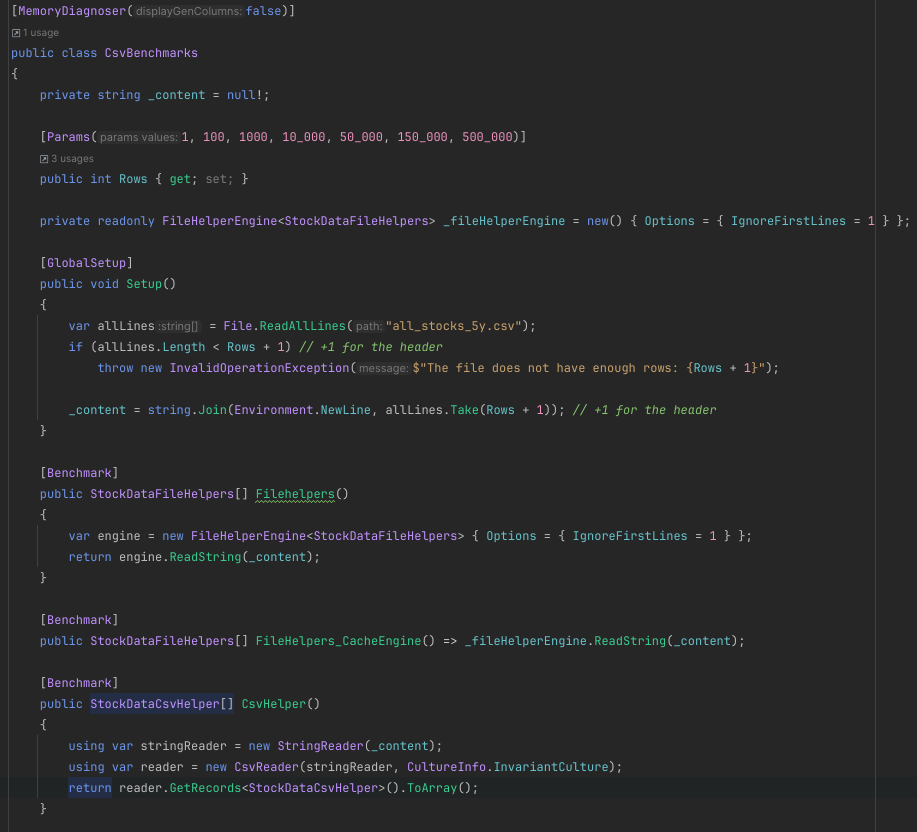The height and width of the screenshot is (832, 917).
Task: Click the throw keyword
Action: [116, 368]
